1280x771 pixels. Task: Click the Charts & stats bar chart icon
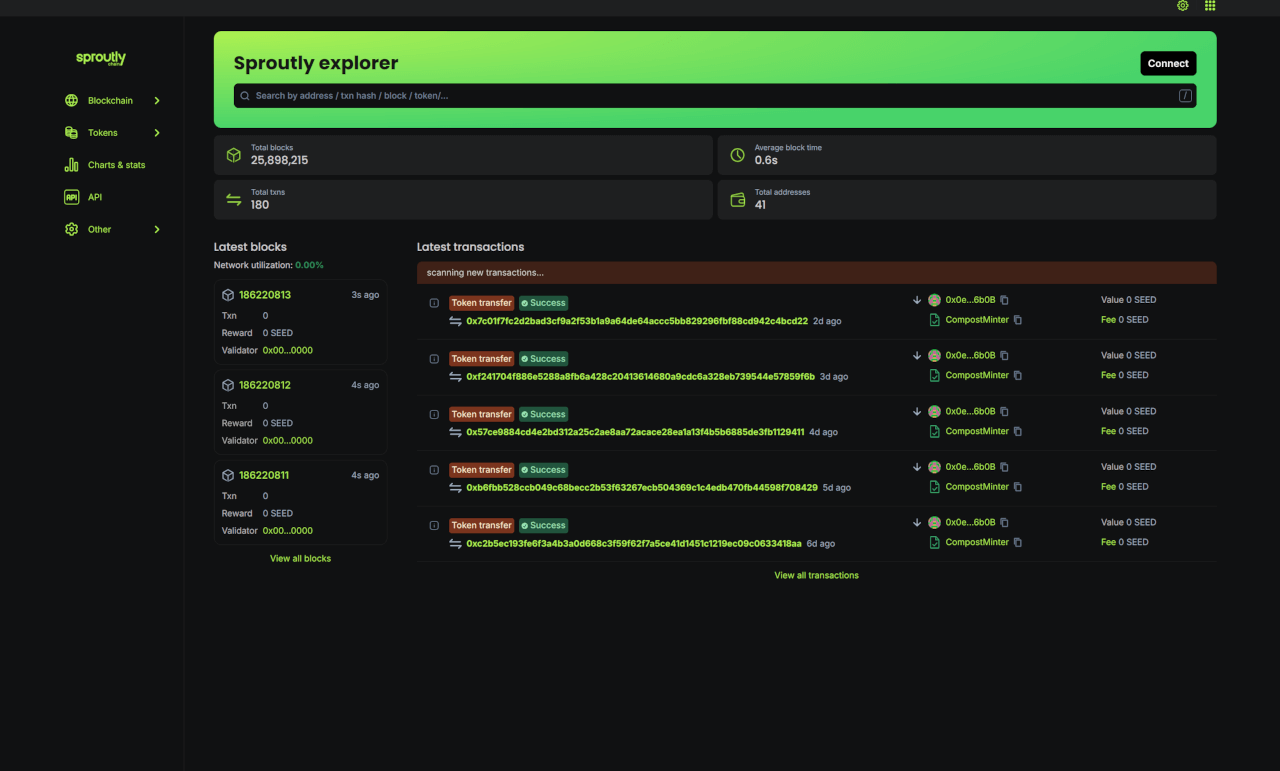click(x=71, y=165)
